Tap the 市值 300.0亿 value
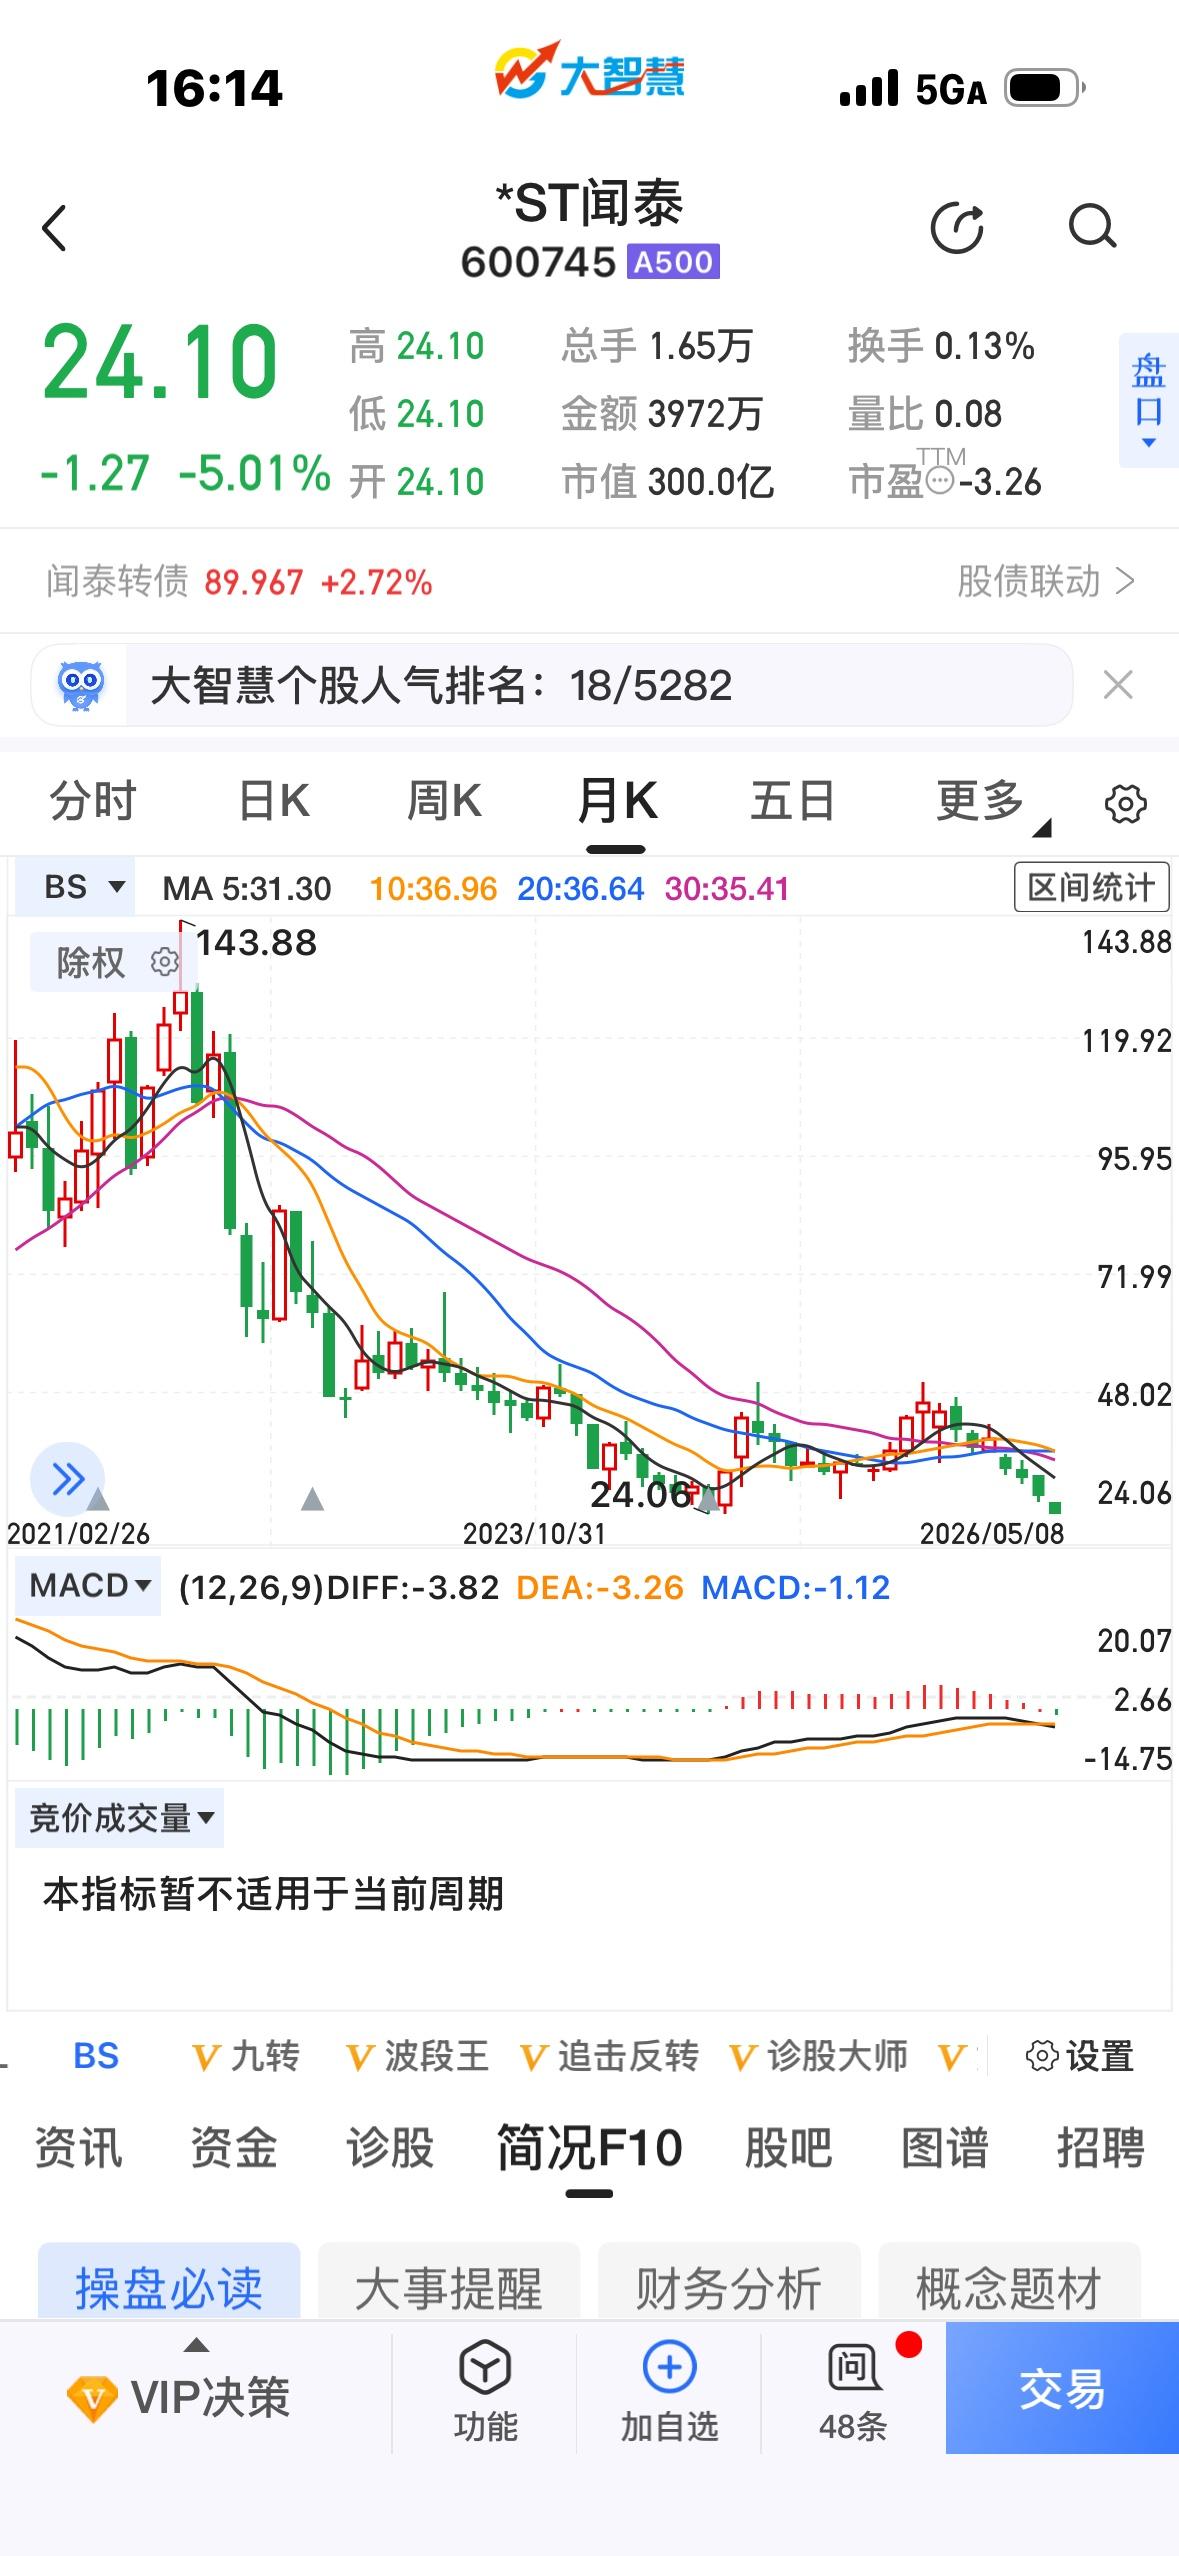 click(x=668, y=482)
